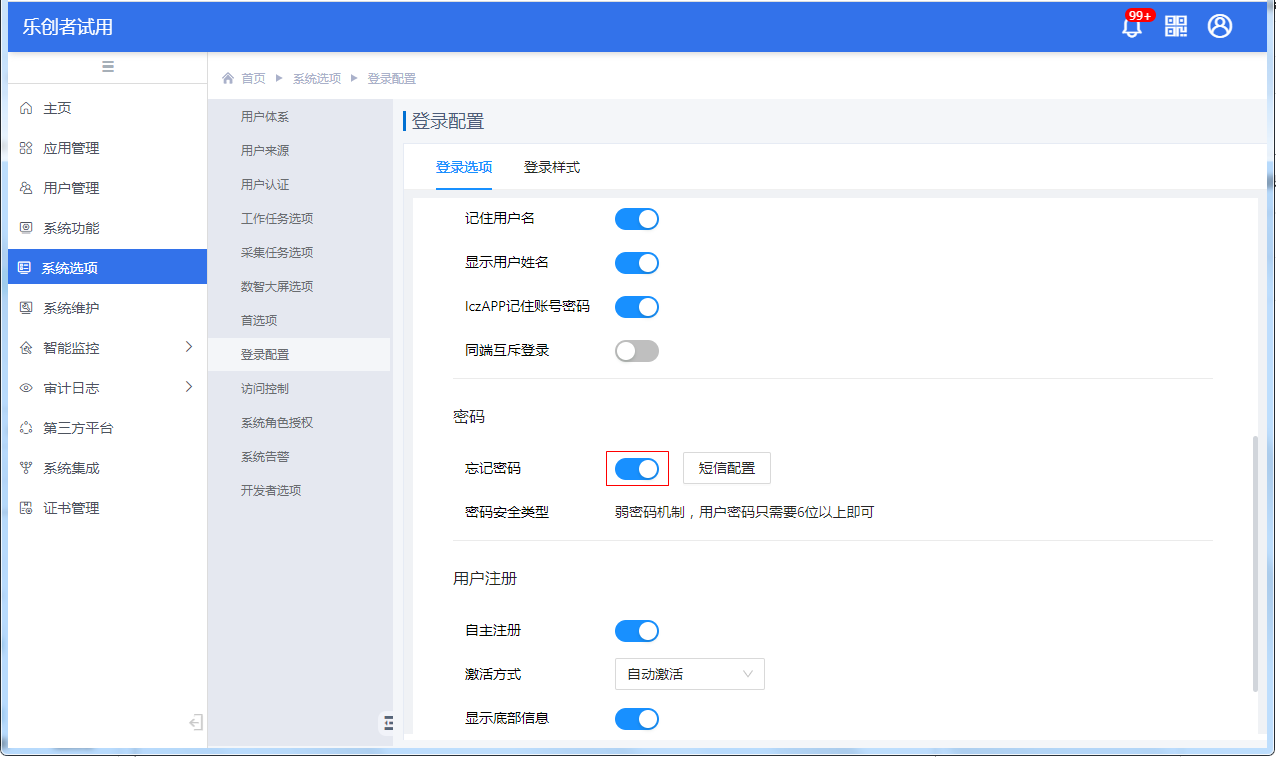
Task: Switch to the 登录样式 tab
Action: click(552, 168)
